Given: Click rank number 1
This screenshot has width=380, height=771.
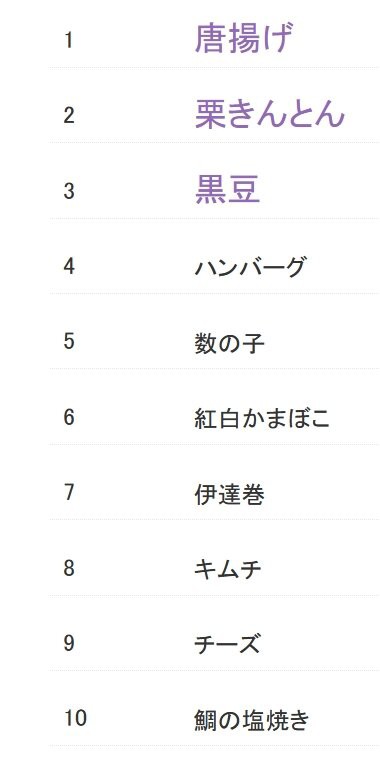Looking at the screenshot, I should pos(69,40).
